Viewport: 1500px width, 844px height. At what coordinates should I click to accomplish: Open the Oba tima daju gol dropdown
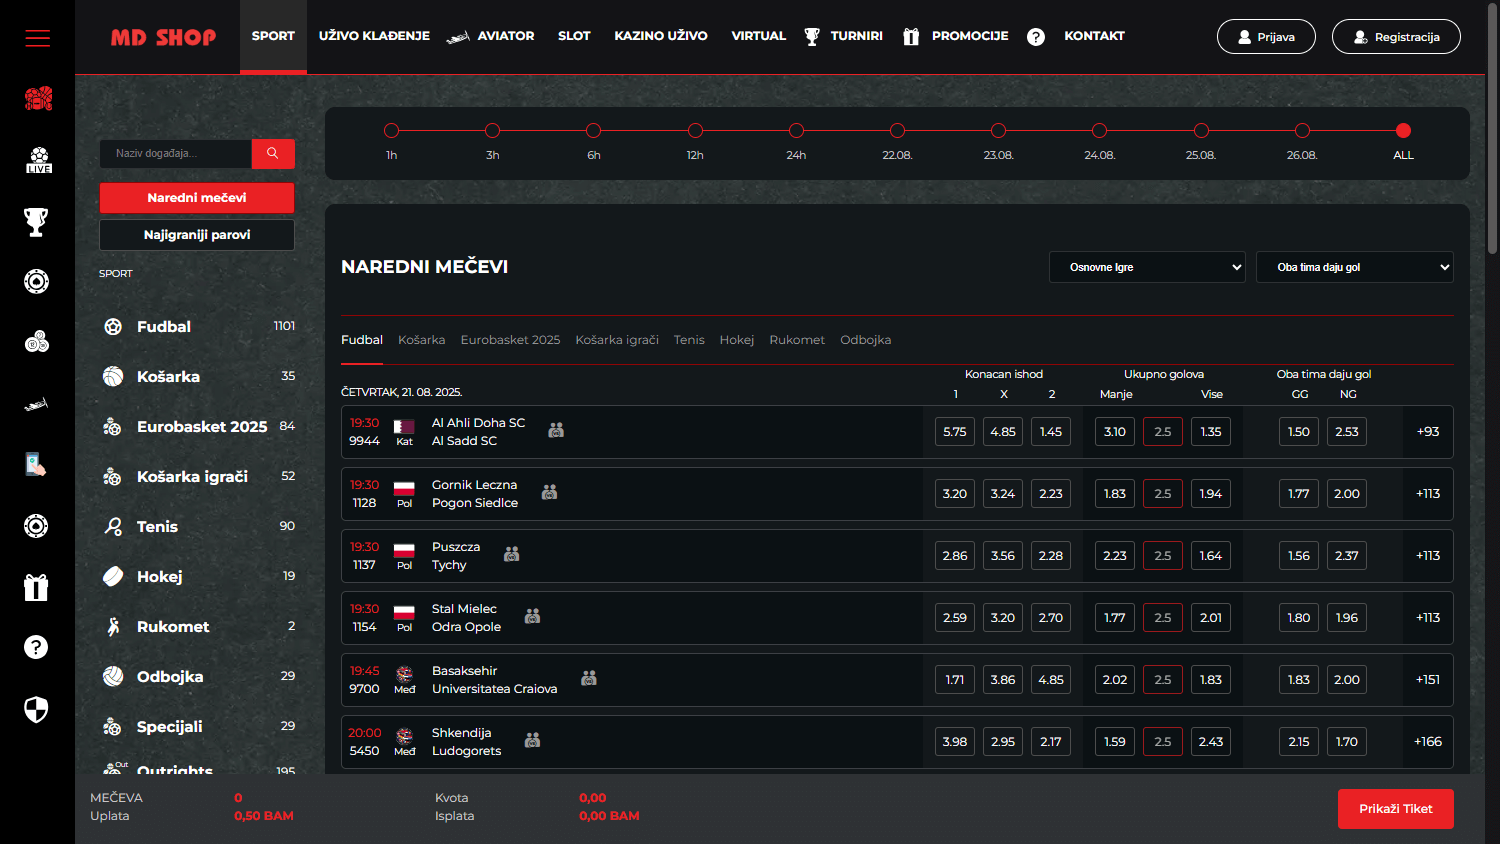[1354, 267]
